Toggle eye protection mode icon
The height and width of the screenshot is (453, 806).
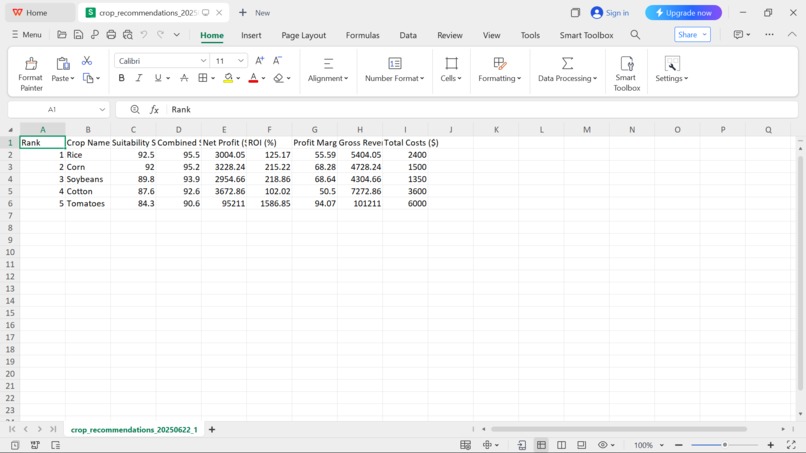pos(602,445)
